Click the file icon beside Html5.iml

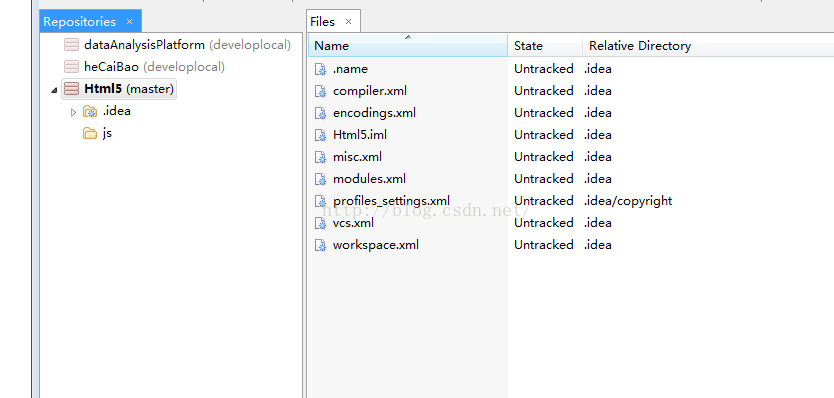(320, 135)
